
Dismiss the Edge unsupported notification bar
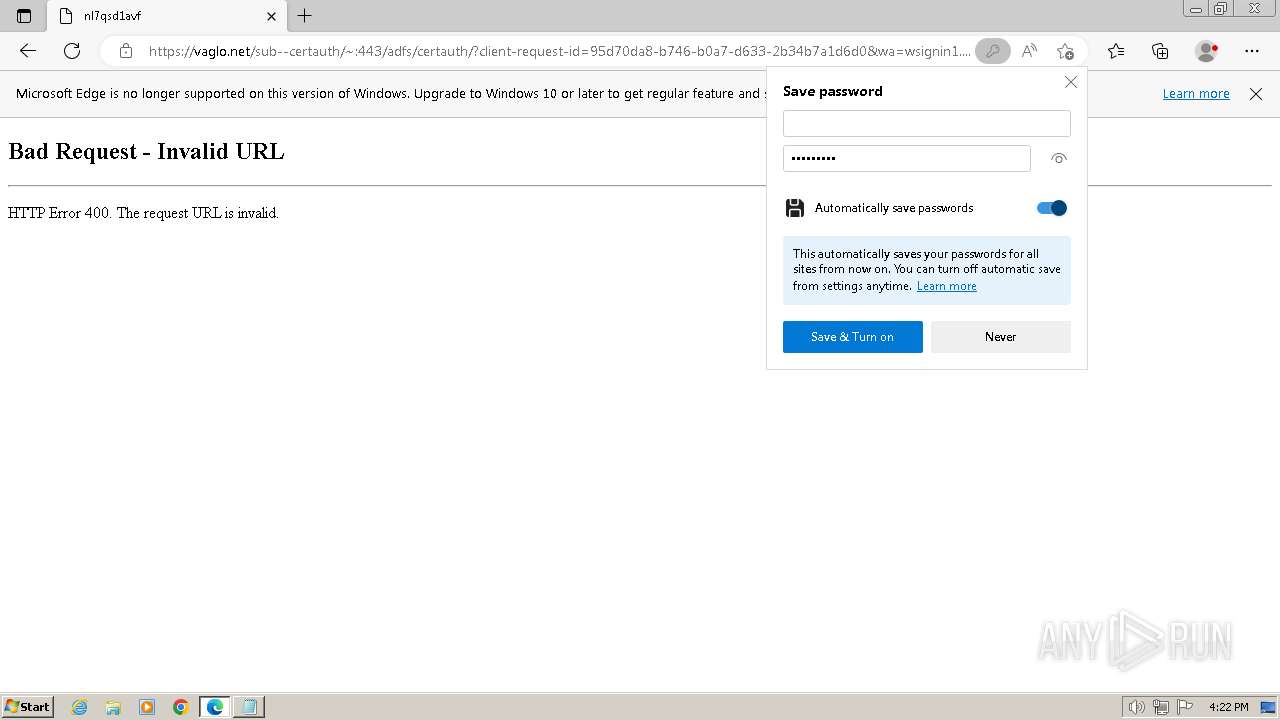point(1256,94)
